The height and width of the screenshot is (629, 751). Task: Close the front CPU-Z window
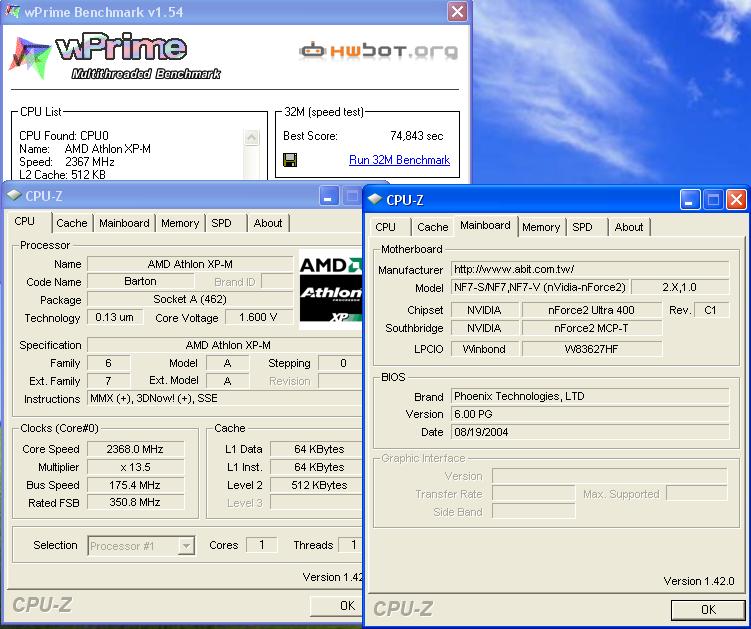tap(737, 200)
